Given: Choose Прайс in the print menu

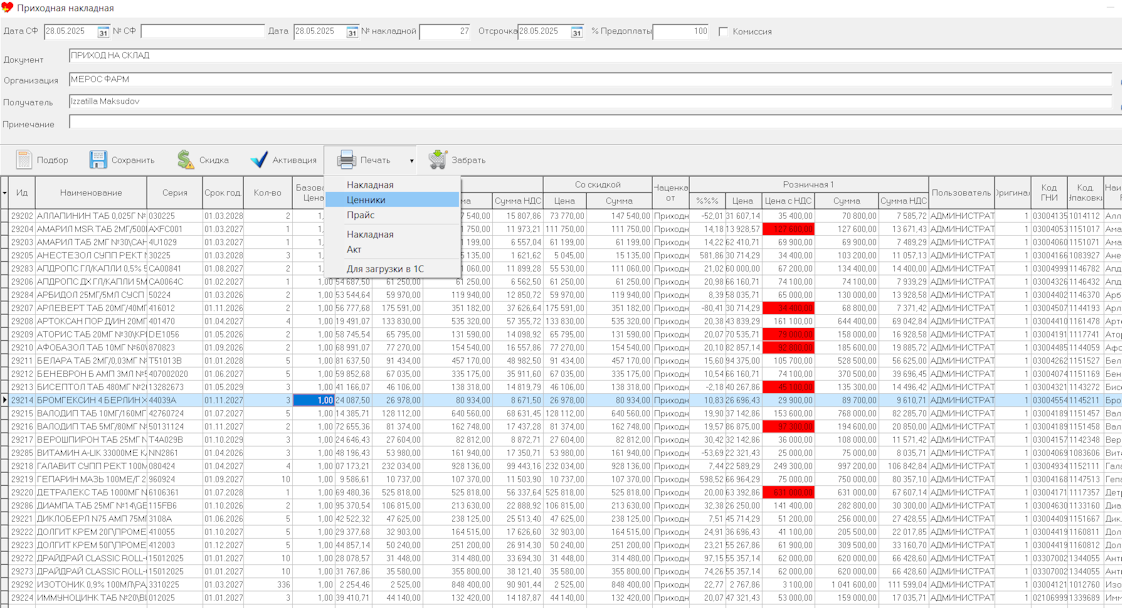Looking at the screenshot, I should click(361, 215).
